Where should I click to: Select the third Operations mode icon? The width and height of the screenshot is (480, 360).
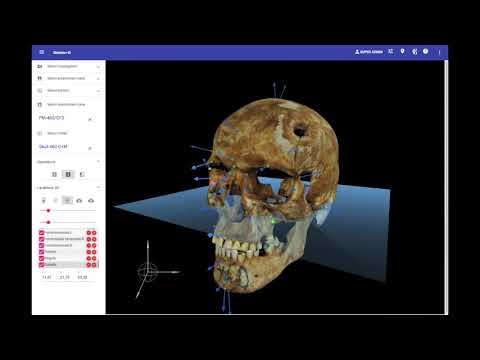click(x=82, y=174)
